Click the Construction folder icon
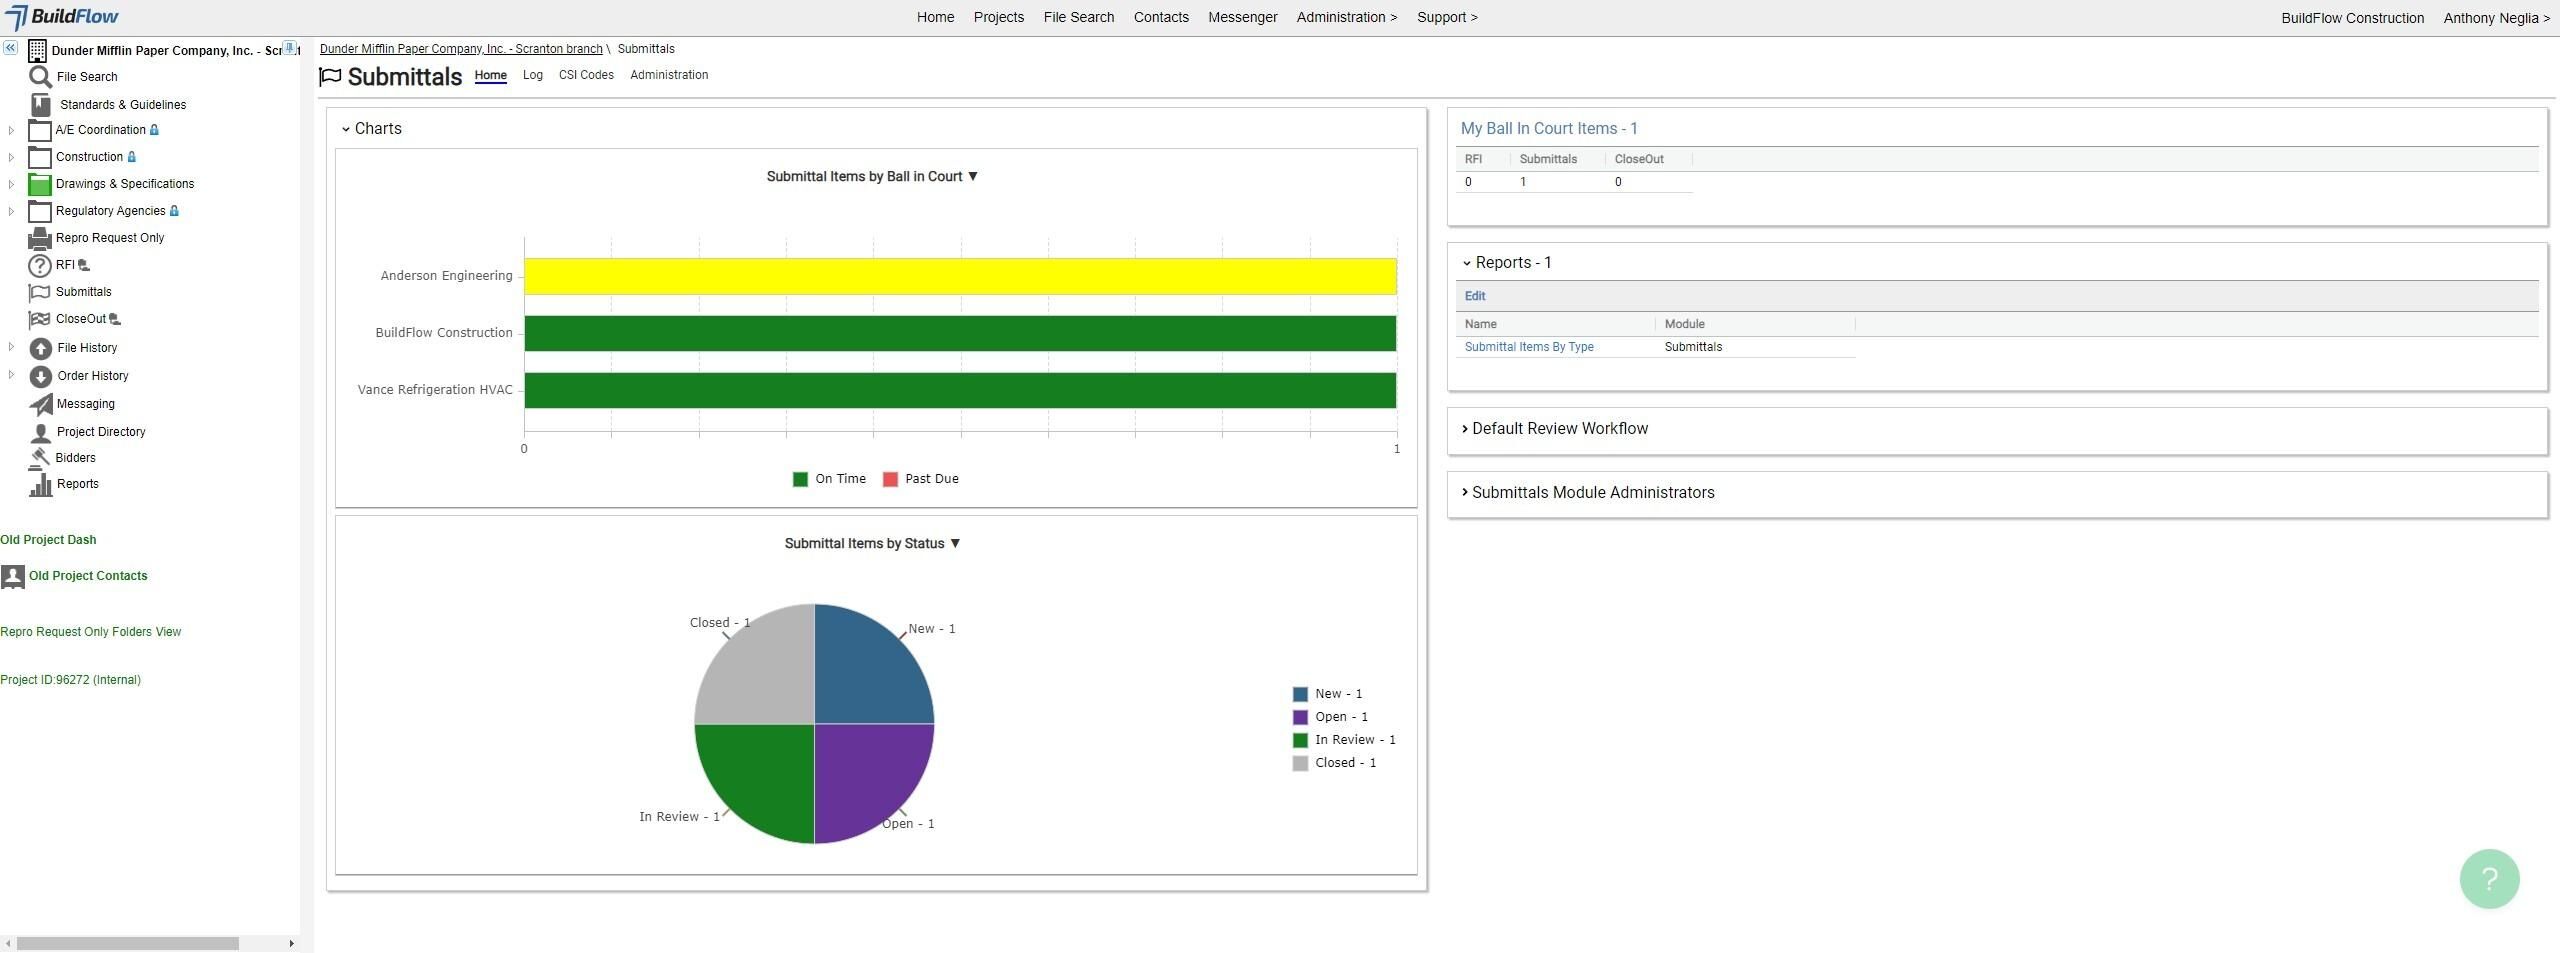The image size is (2560, 953). point(40,157)
